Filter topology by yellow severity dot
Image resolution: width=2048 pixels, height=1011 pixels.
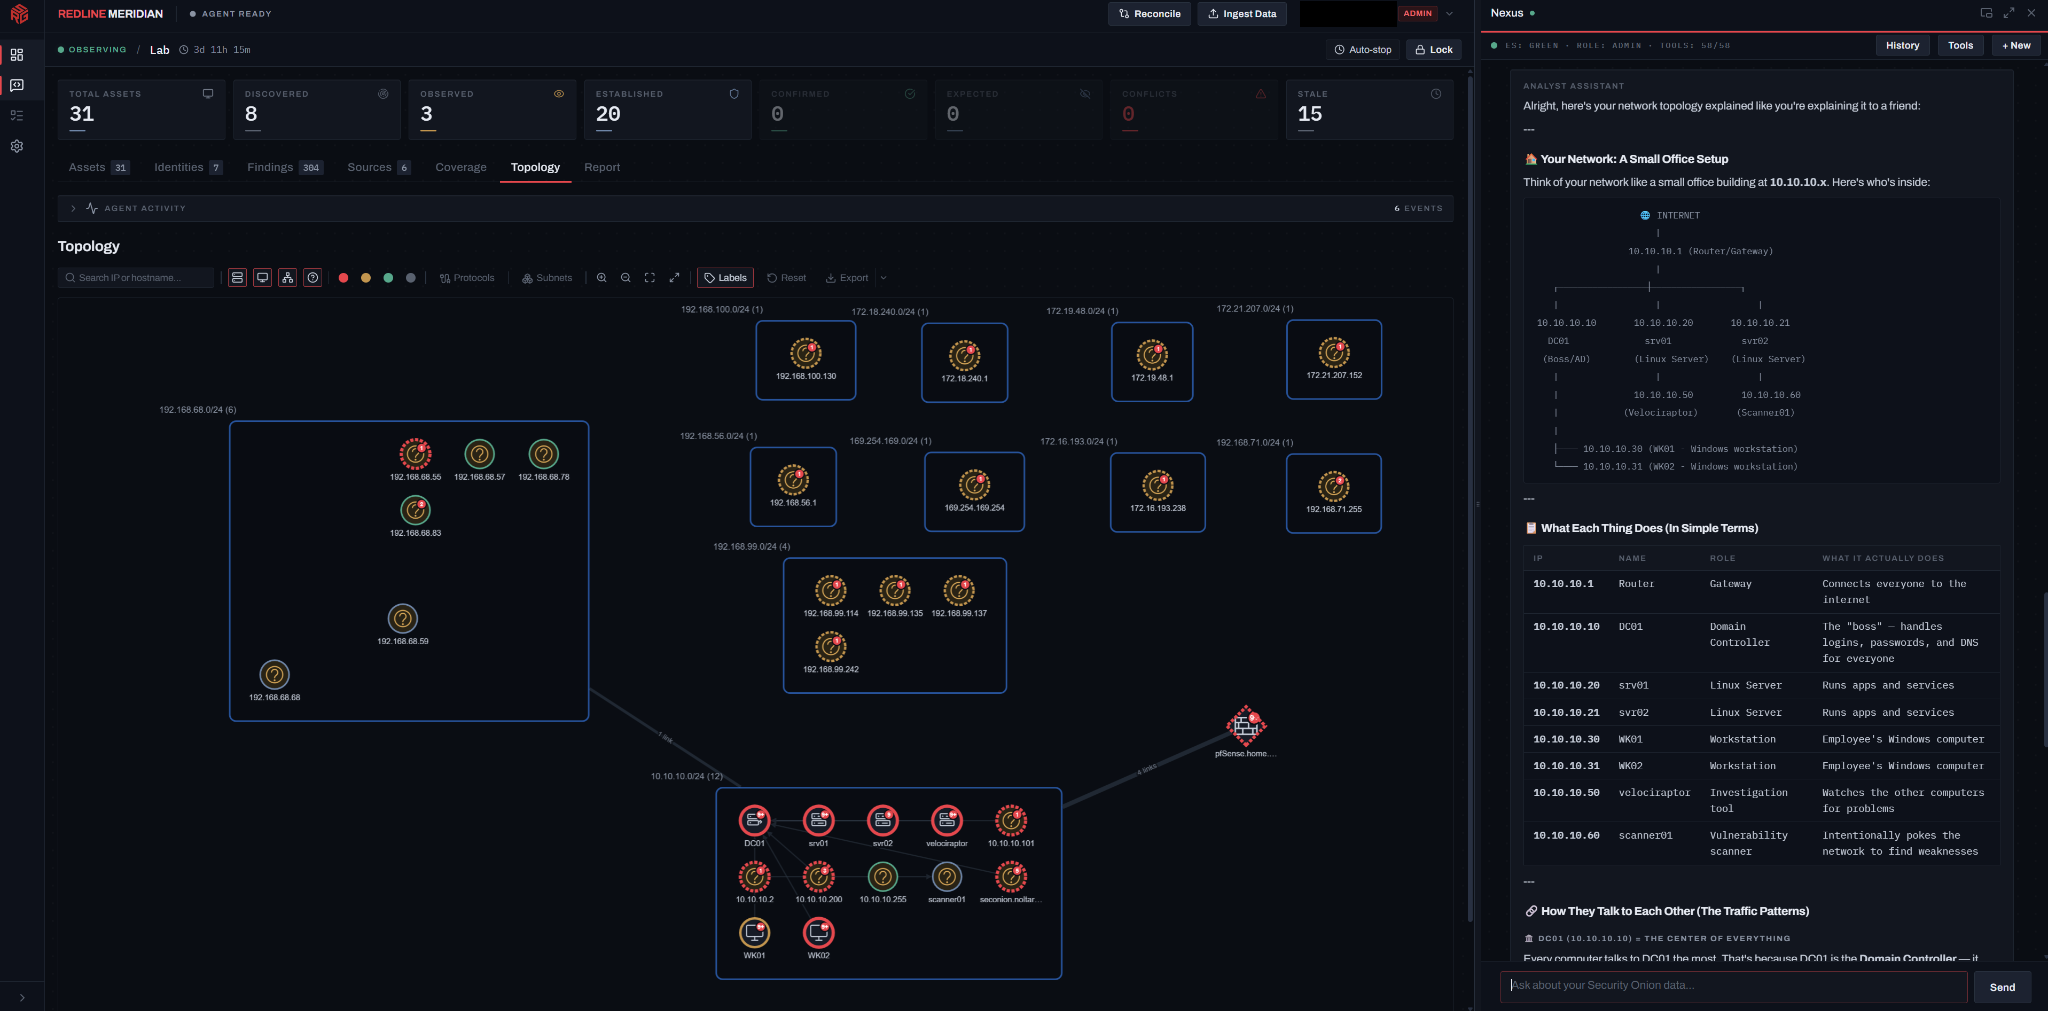366,278
